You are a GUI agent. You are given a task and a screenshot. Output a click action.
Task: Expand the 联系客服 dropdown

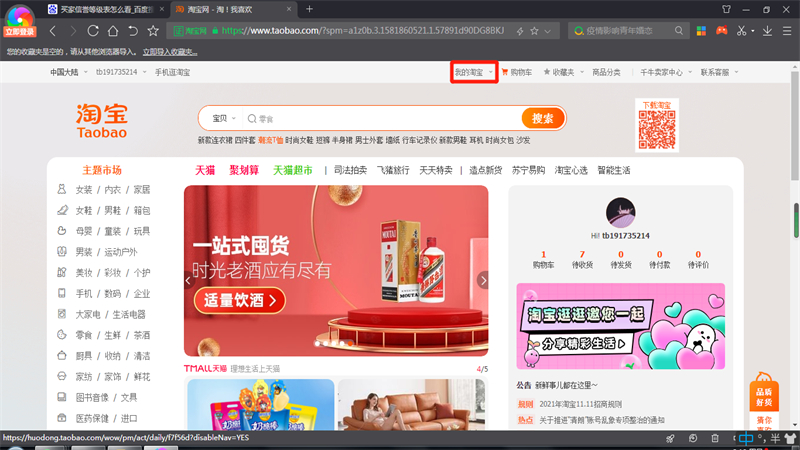pos(719,72)
